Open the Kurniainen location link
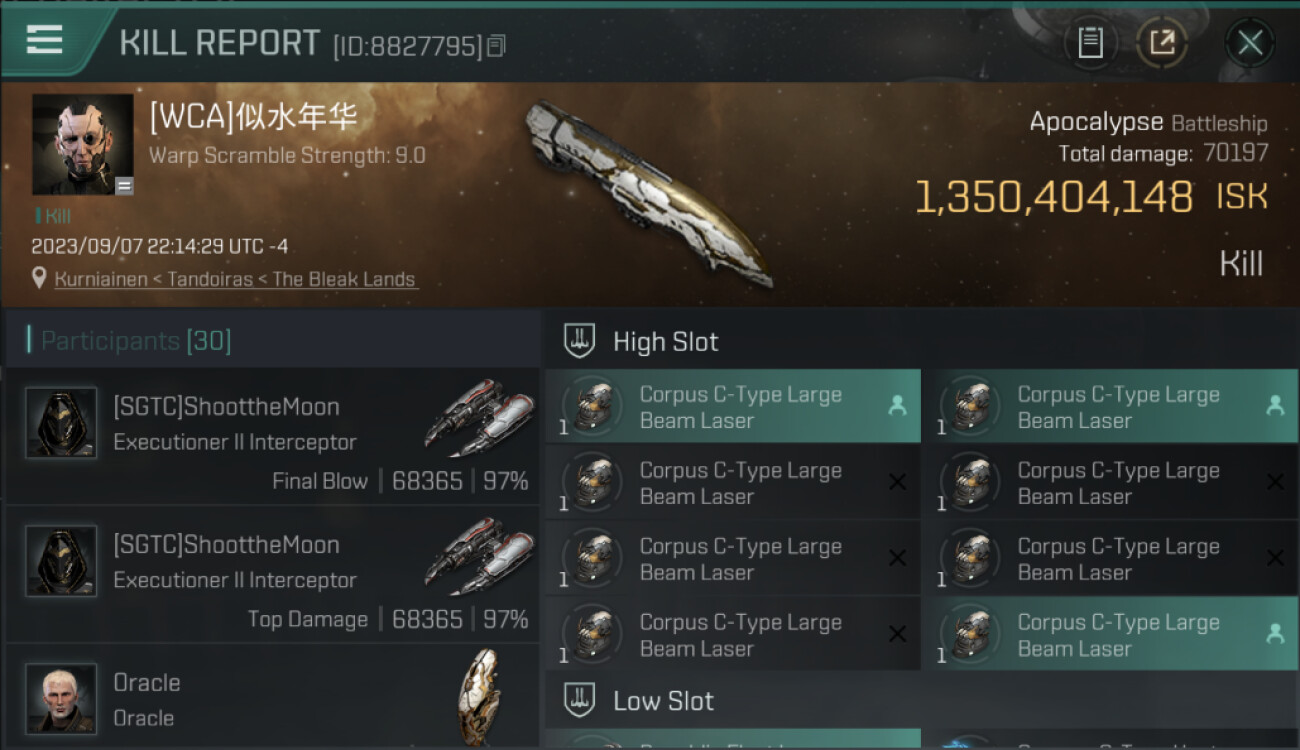Viewport: 1300px width, 750px height. (235, 279)
